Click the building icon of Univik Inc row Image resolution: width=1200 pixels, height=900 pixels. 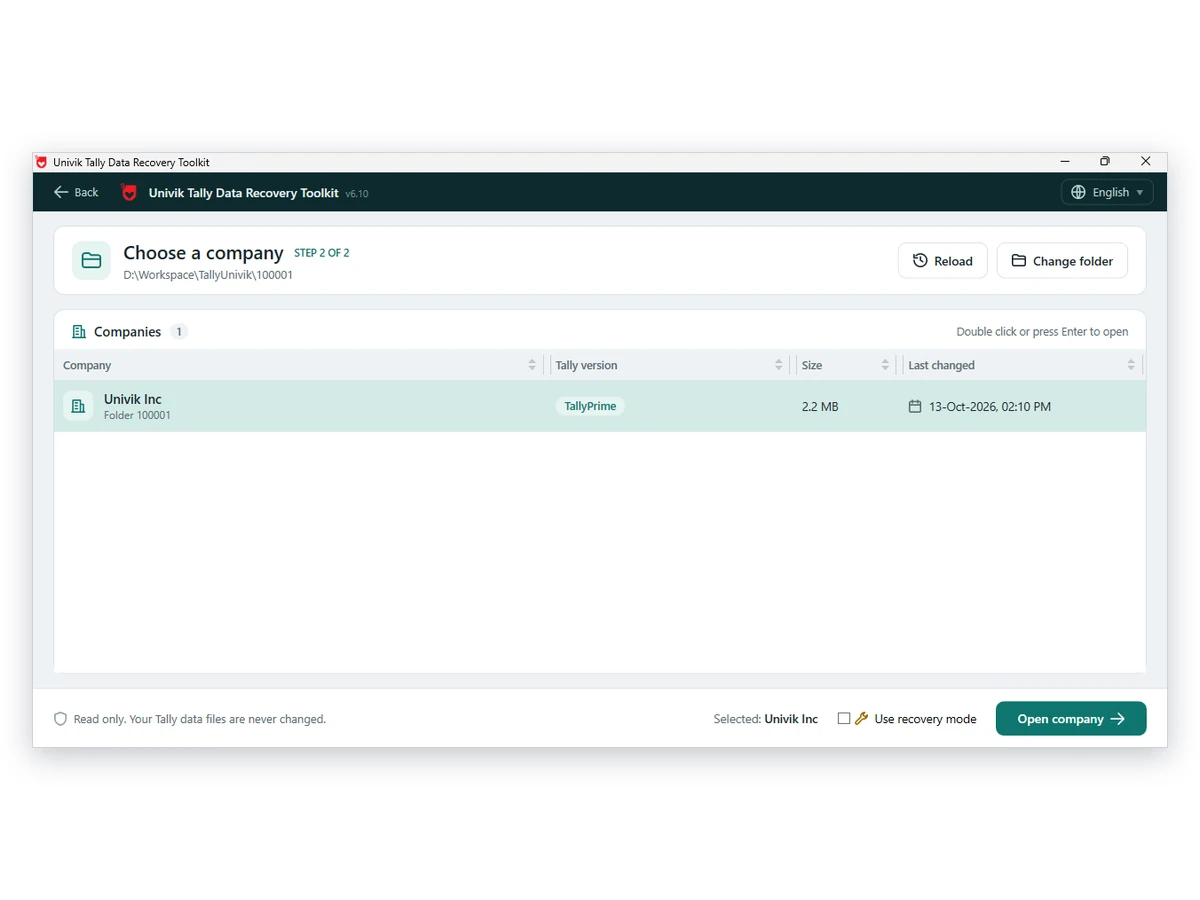coord(78,406)
